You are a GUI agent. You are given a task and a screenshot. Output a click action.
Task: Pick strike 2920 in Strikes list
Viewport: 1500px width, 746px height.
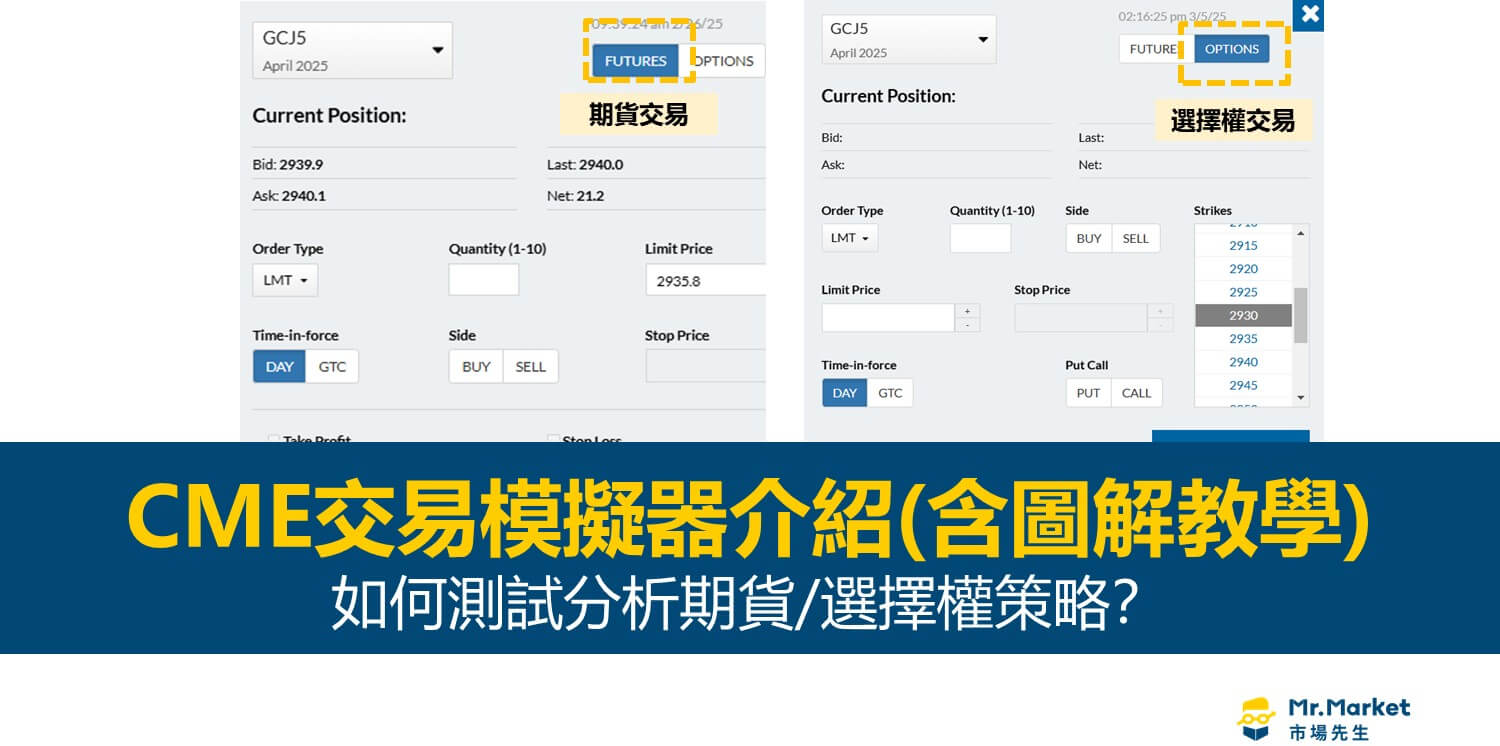click(x=1243, y=268)
